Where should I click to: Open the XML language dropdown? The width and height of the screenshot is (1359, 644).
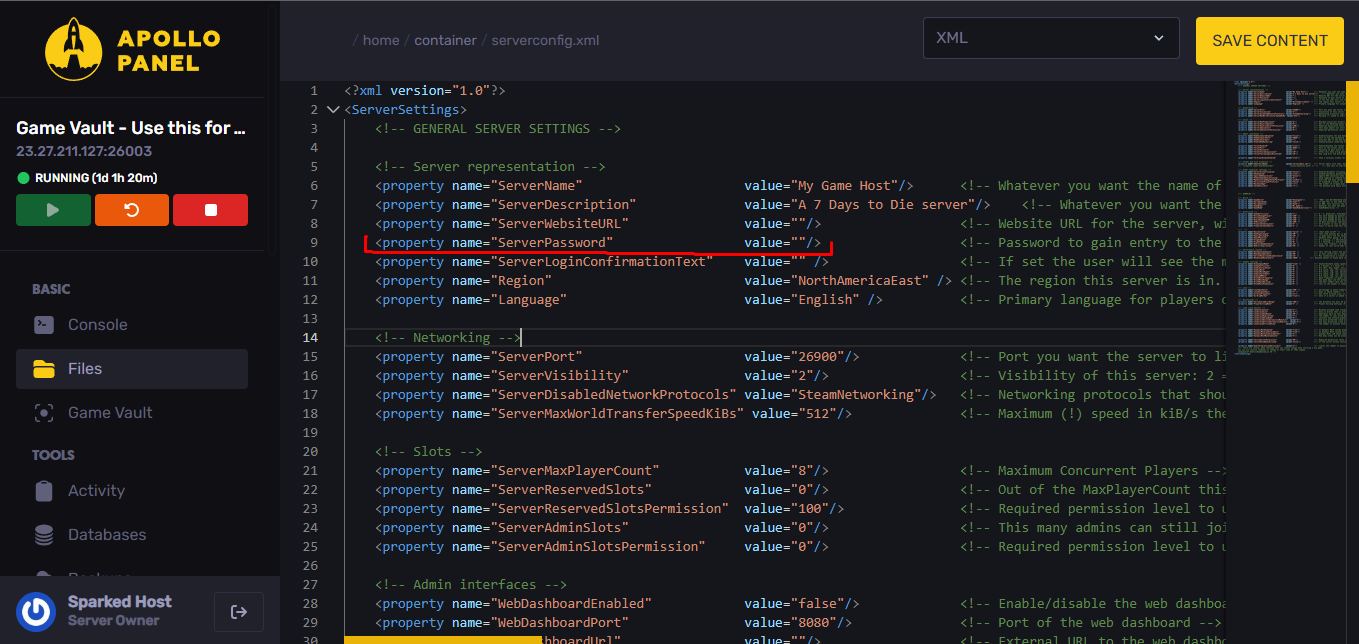[x=1052, y=39]
